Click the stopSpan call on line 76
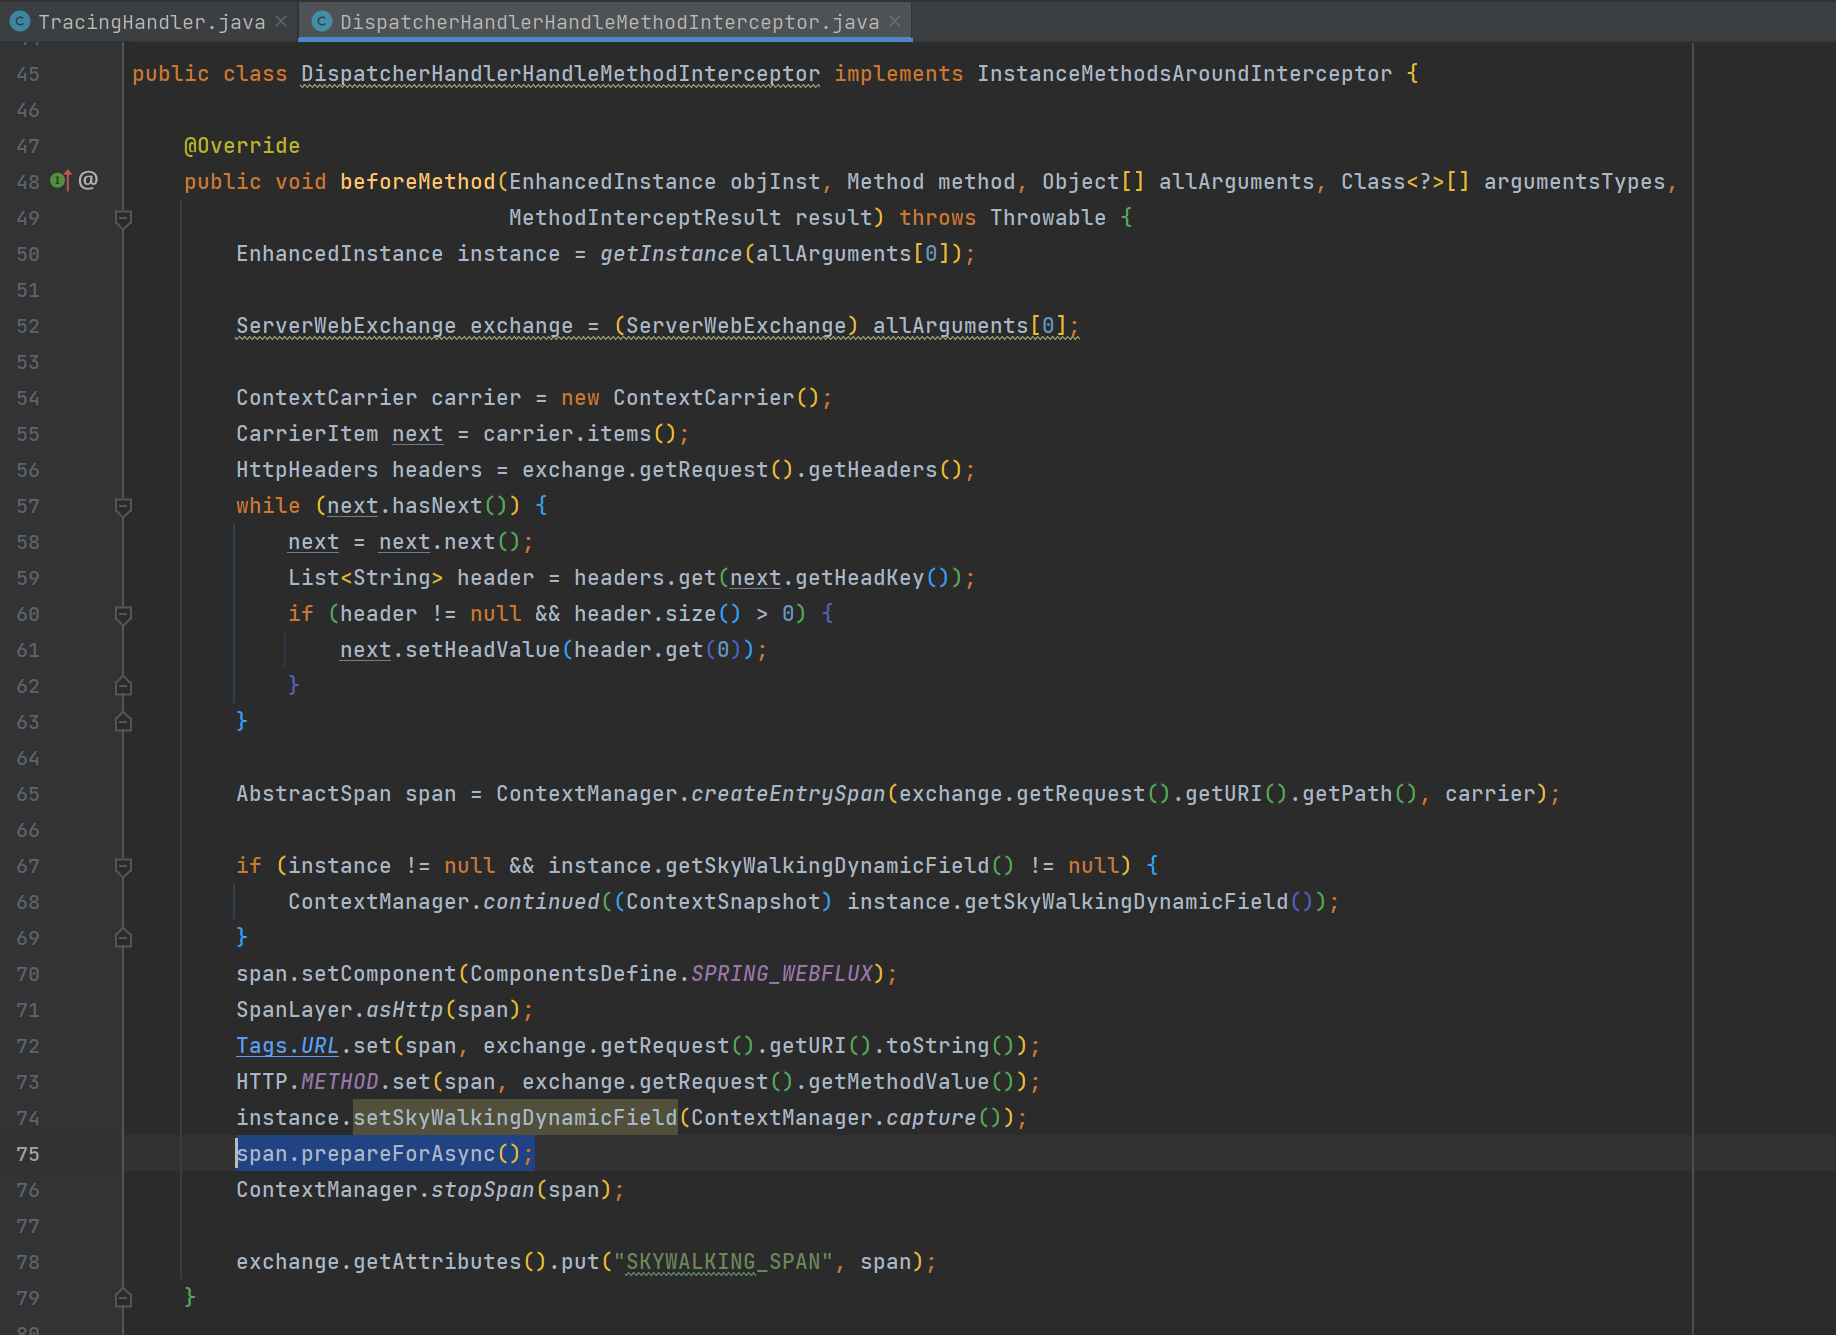 point(483,1190)
